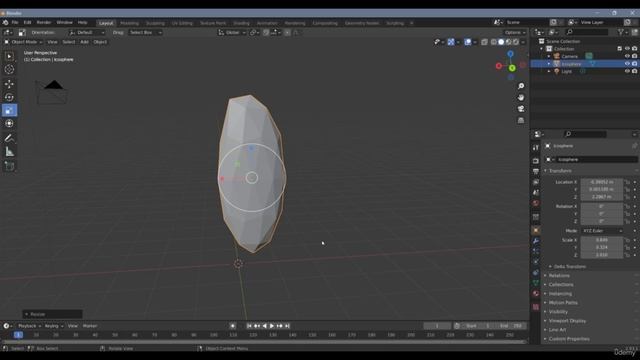
Task: Click the viewport zoom magnifier icon
Action: pyautogui.click(x=521, y=86)
